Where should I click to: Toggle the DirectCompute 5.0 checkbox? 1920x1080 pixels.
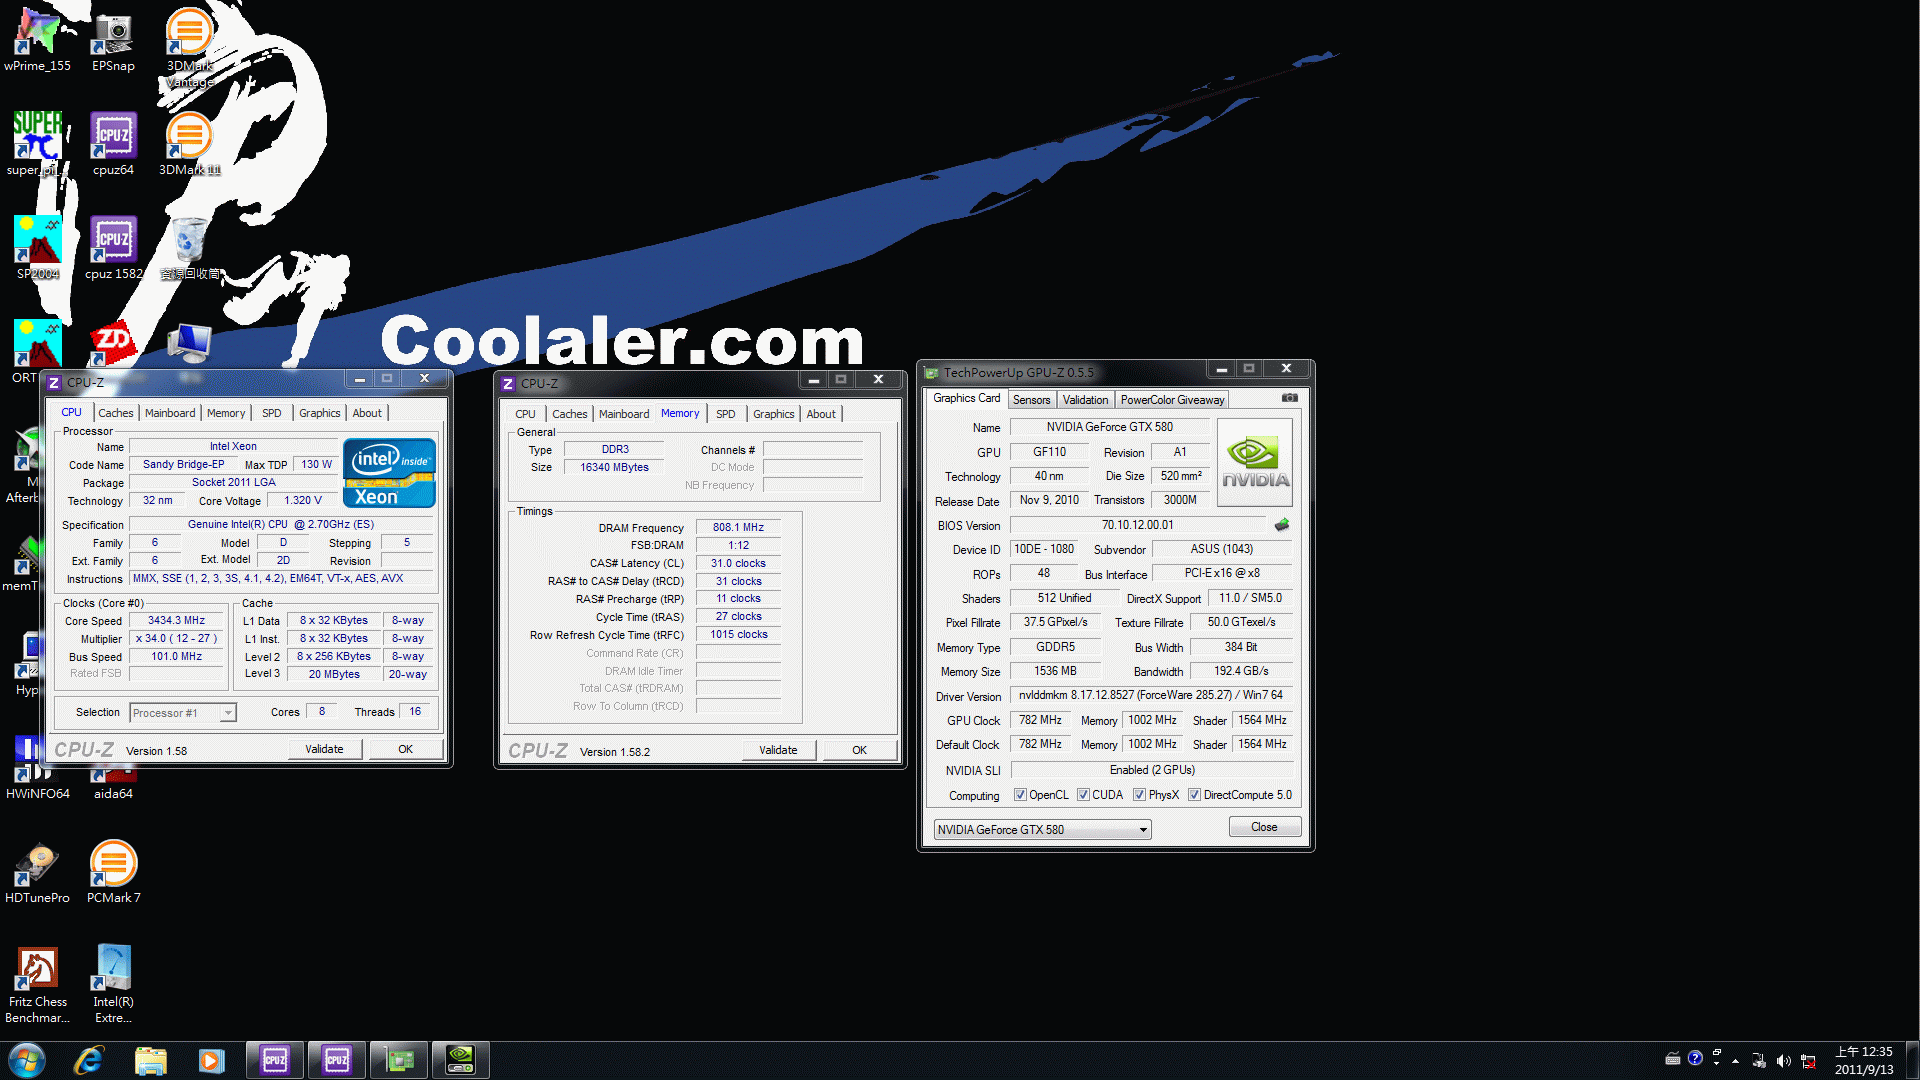coord(1194,795)
